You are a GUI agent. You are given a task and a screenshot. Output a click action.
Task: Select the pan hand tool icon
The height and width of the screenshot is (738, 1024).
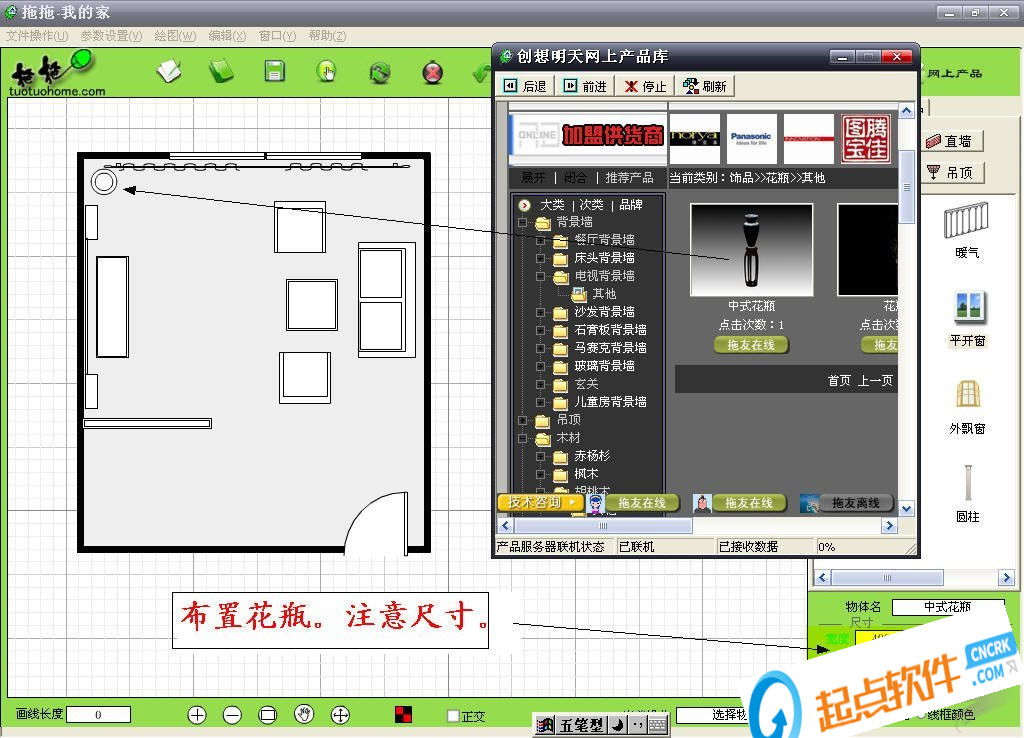tap(304, 714)
